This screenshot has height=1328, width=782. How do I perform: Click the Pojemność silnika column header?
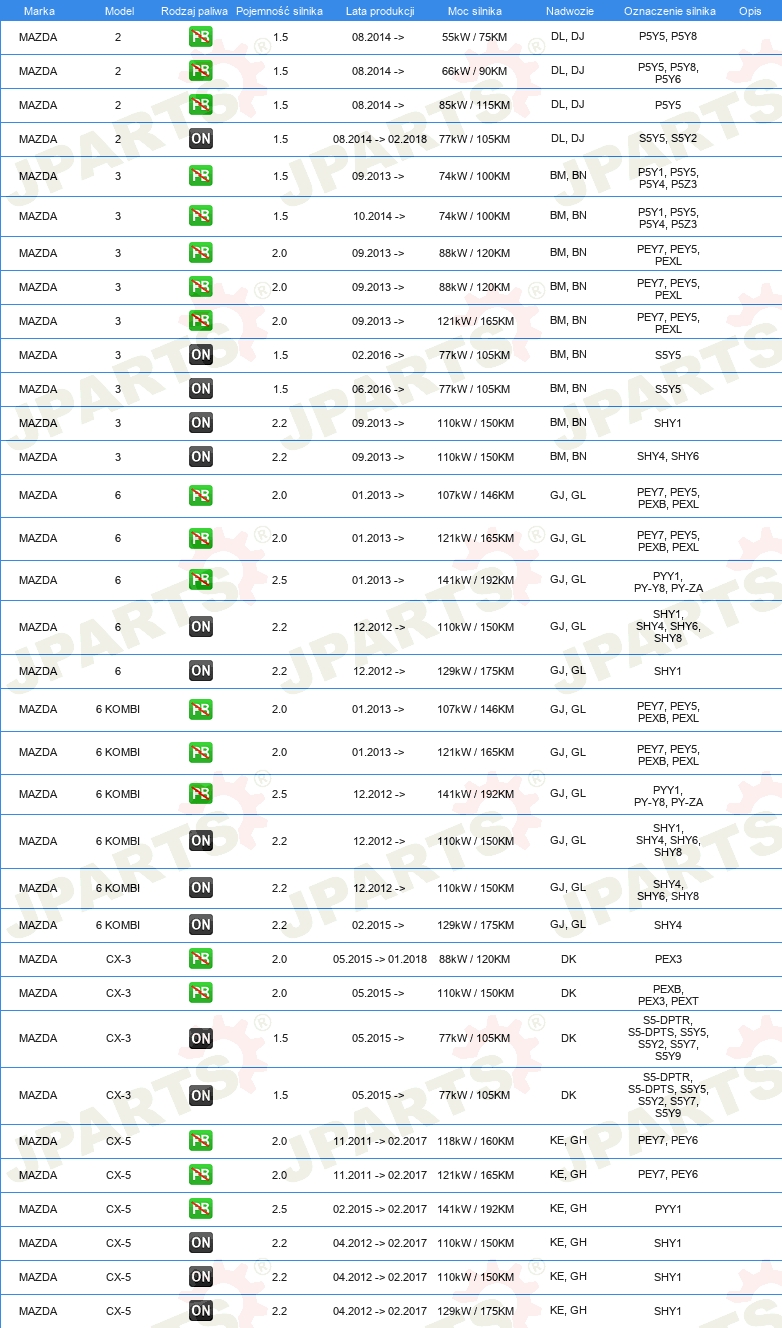click(x=280, y=10)
